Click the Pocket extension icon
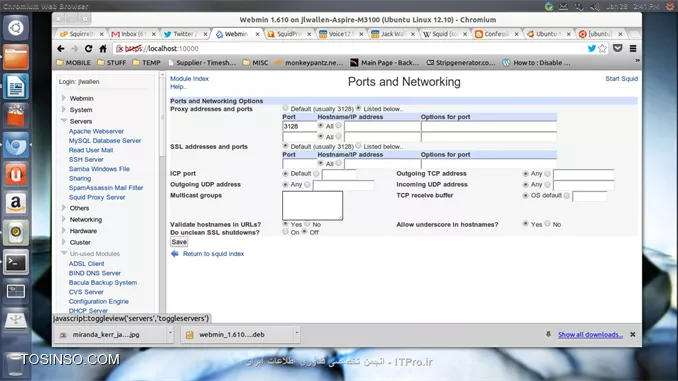Viewport: 678px width, 381px height. click(x=617, y=48)
